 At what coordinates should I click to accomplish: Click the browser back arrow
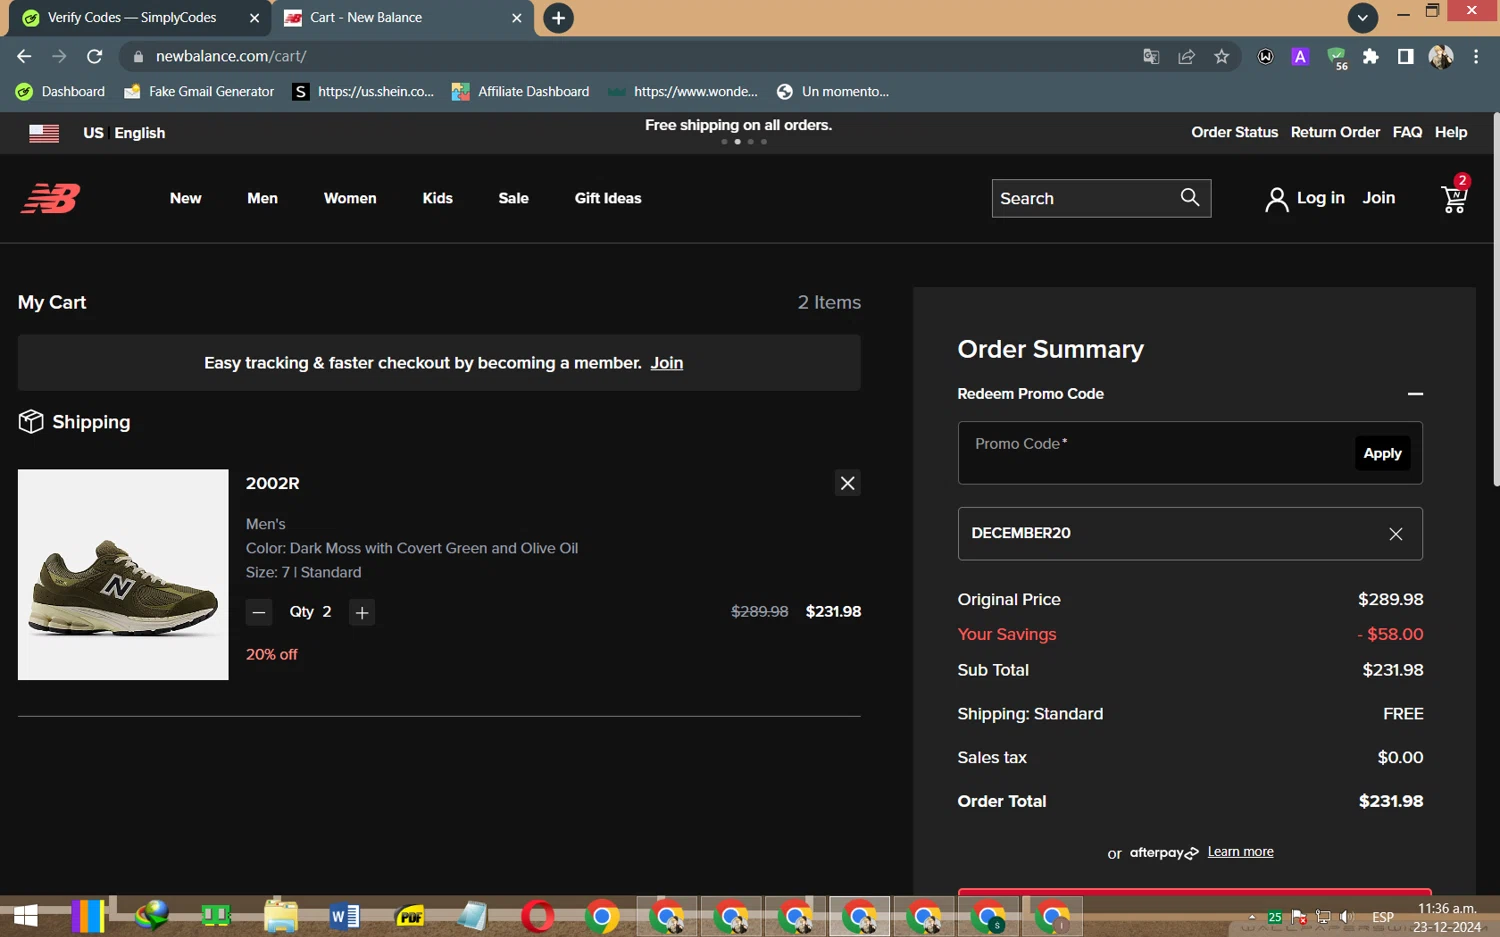(x=24, y=56)
